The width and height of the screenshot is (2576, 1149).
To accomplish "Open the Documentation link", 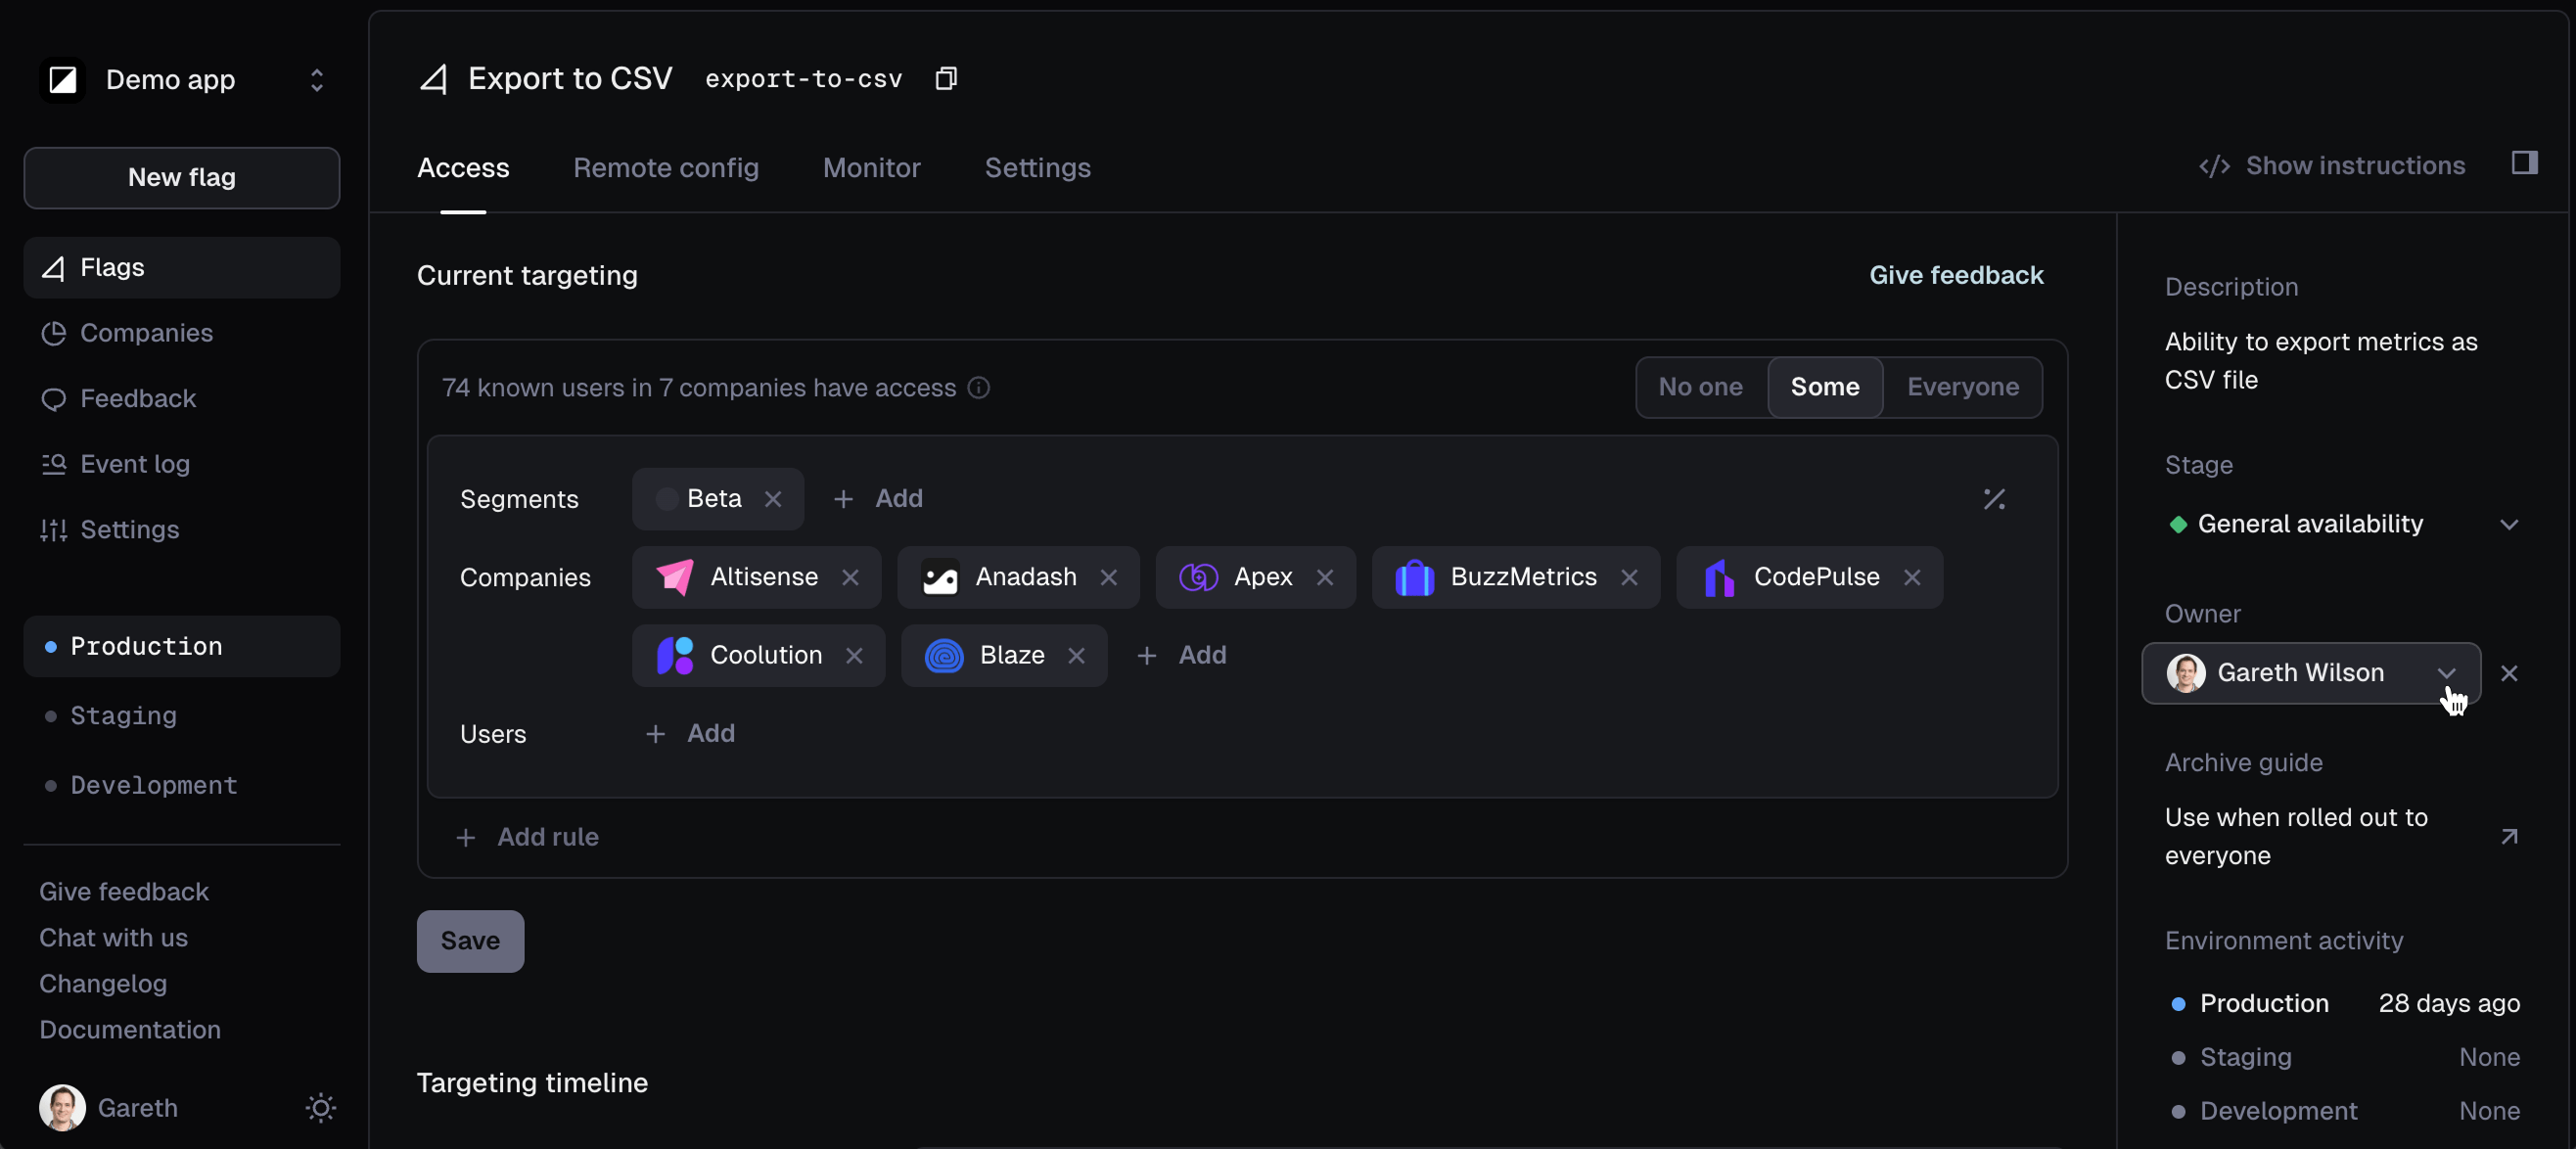I will click(x=130, y=1028).
